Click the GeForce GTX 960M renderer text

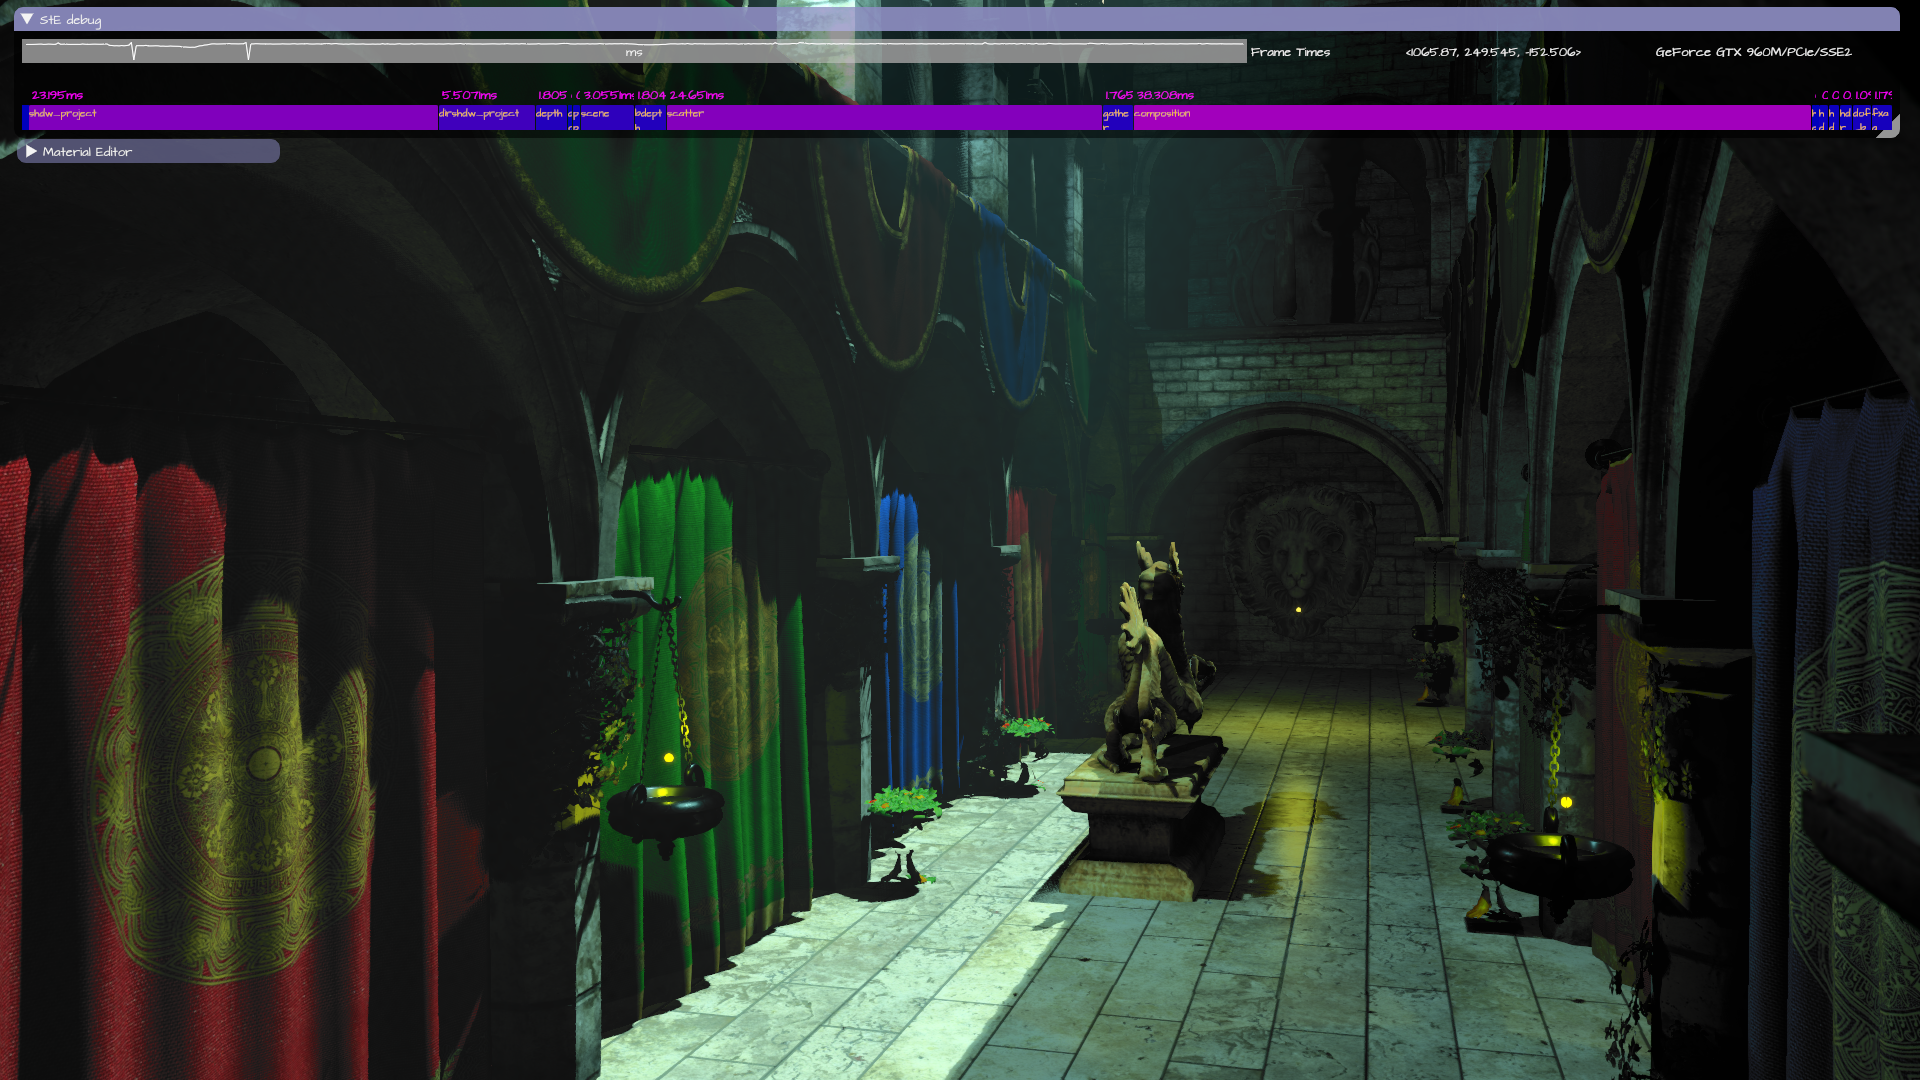point(1753,52)
